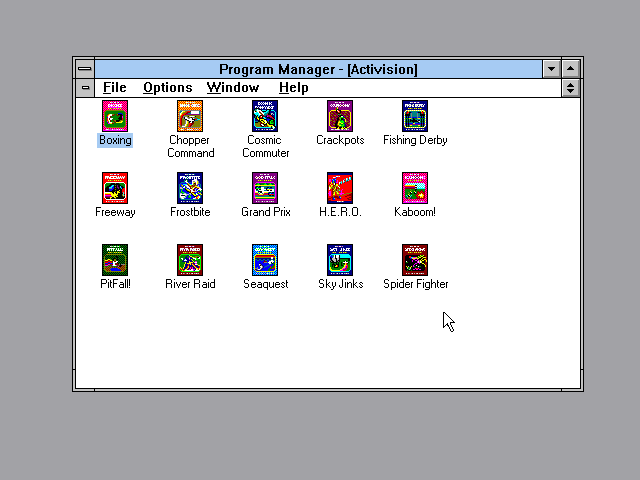Click the Cosmic Commuter game icon
640x480 pixels.
265,116
